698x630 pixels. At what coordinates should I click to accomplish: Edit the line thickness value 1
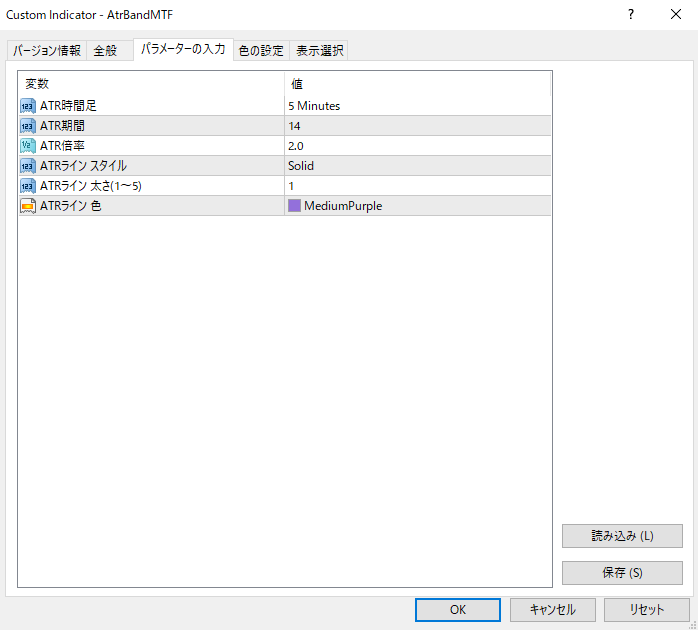pos(291,186)
